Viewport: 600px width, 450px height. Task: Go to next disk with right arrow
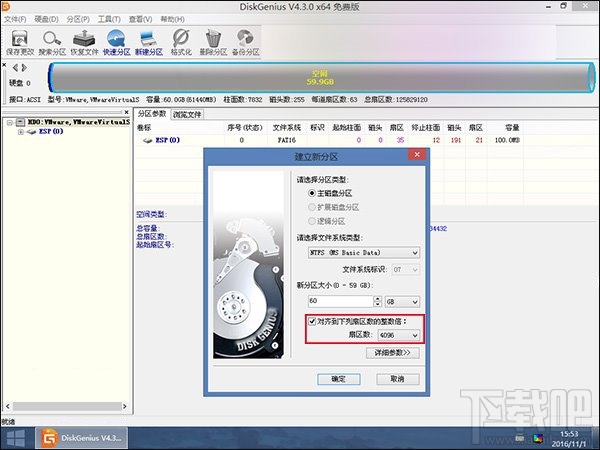(x=24, y=68)
